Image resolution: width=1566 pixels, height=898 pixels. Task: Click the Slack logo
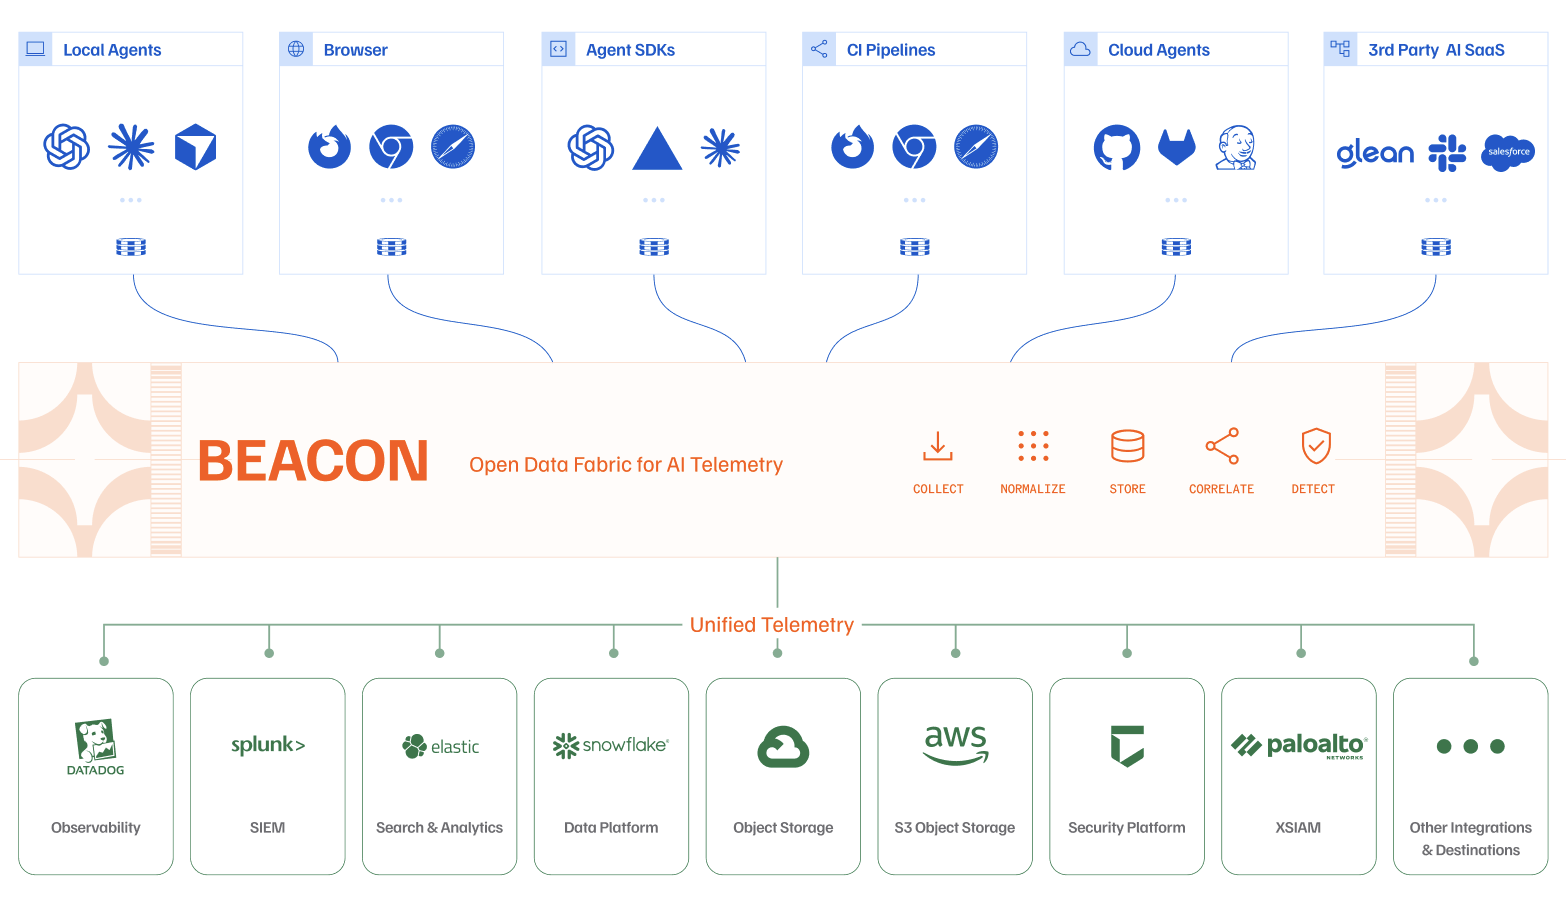1447,153
